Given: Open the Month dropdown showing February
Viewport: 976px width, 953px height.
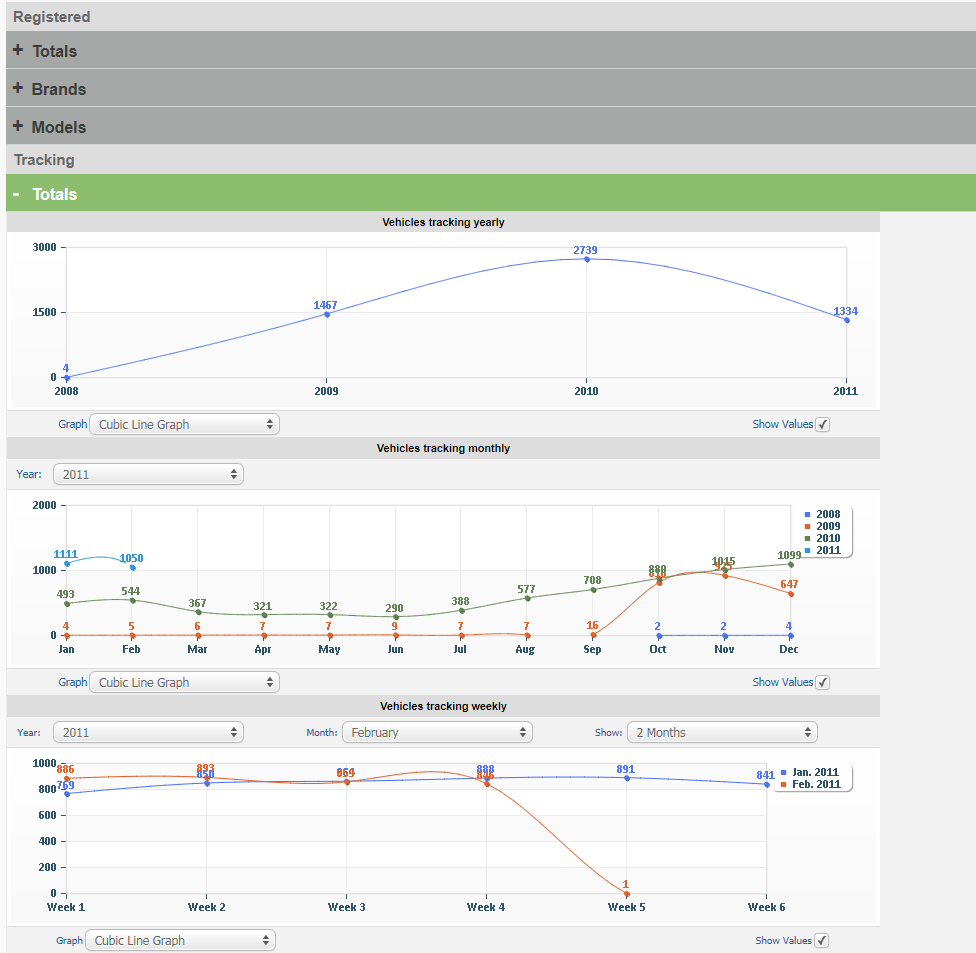Looking at the screenshot, I should click(x=437, y=732).
